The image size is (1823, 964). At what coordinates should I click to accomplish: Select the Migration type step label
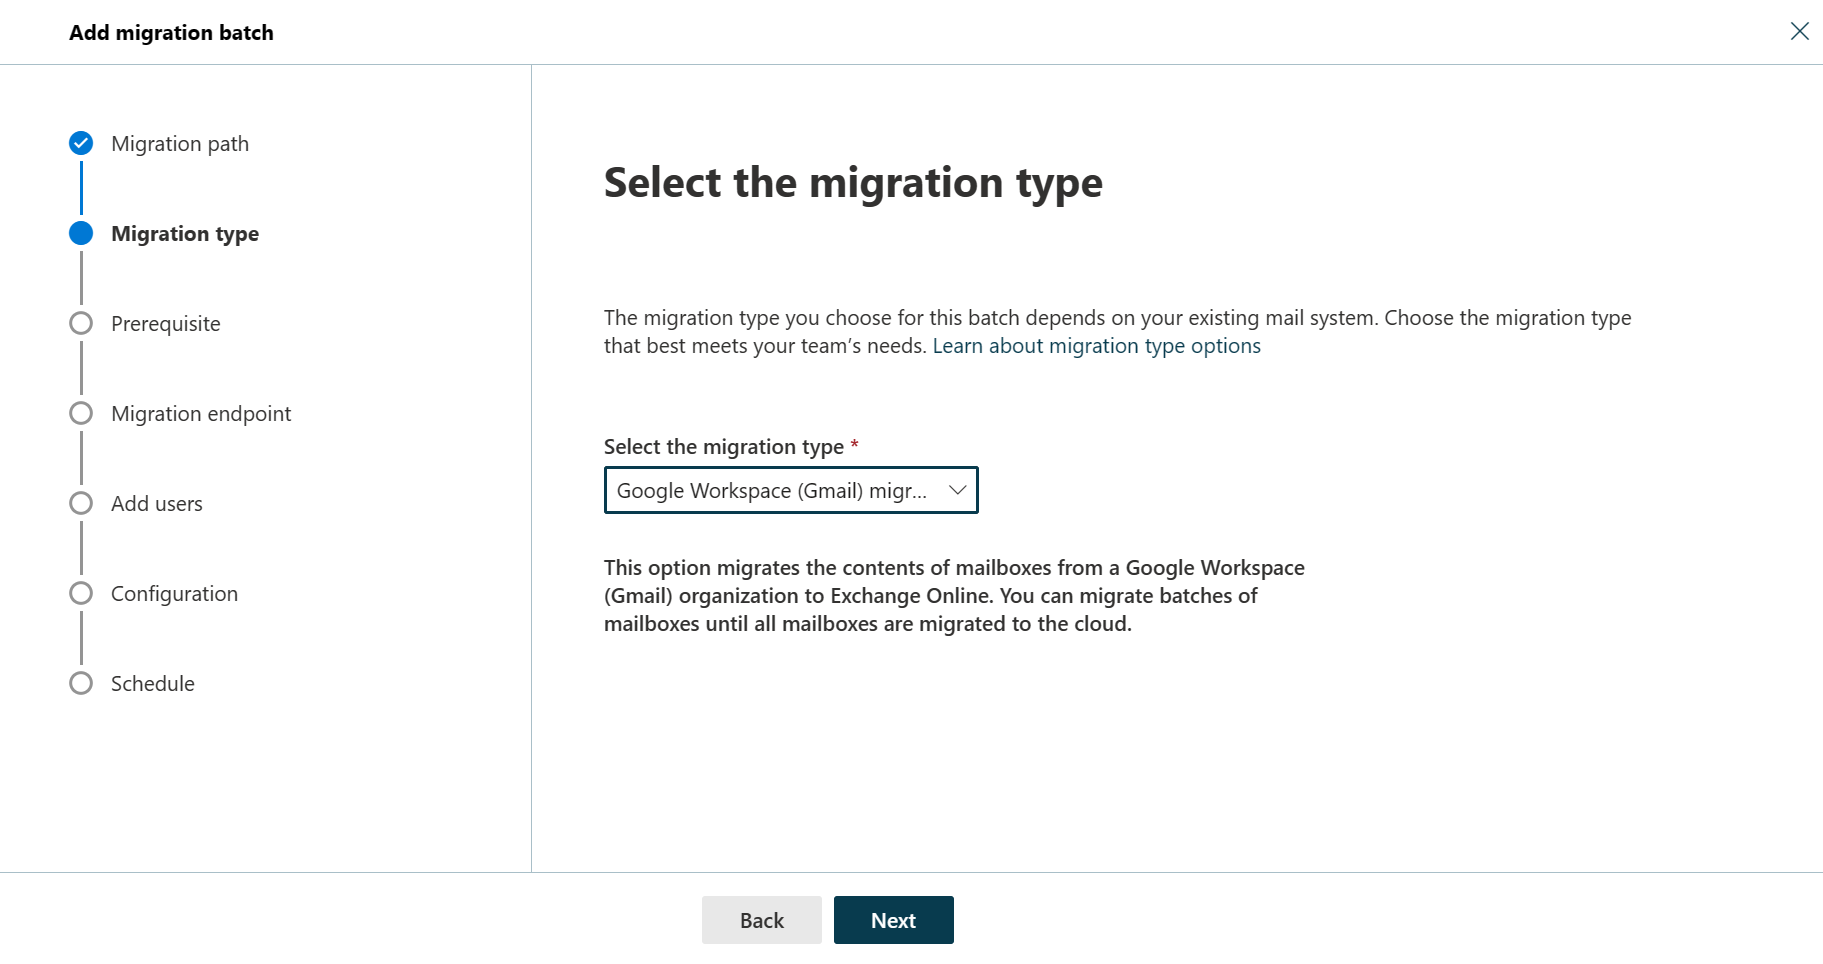(185, 234)
